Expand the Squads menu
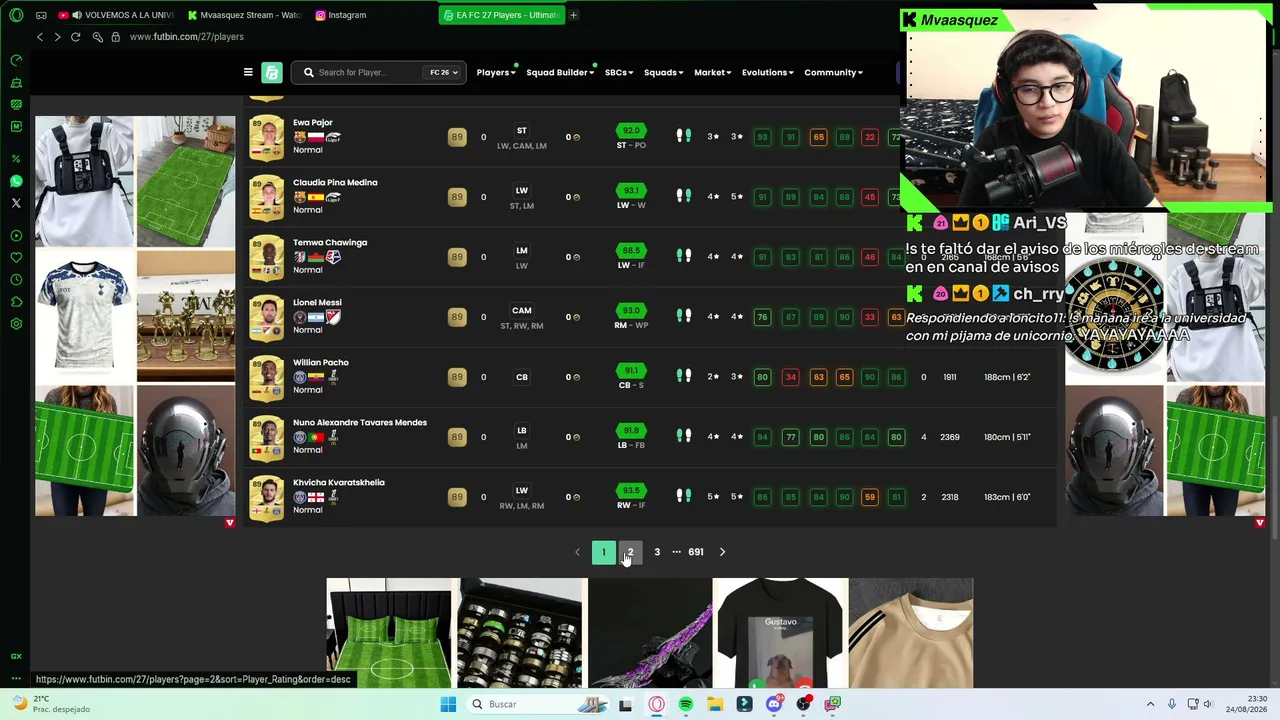The height and width of the screenshot is (720, 1280). (663, 72)
